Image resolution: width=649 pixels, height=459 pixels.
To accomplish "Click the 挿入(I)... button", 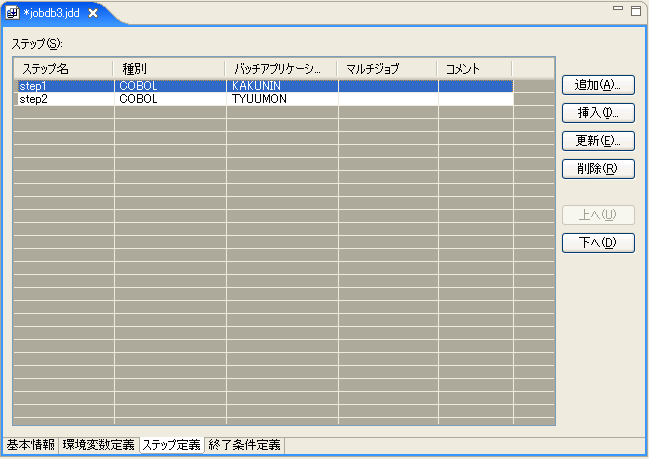I will tap(598, 113).
